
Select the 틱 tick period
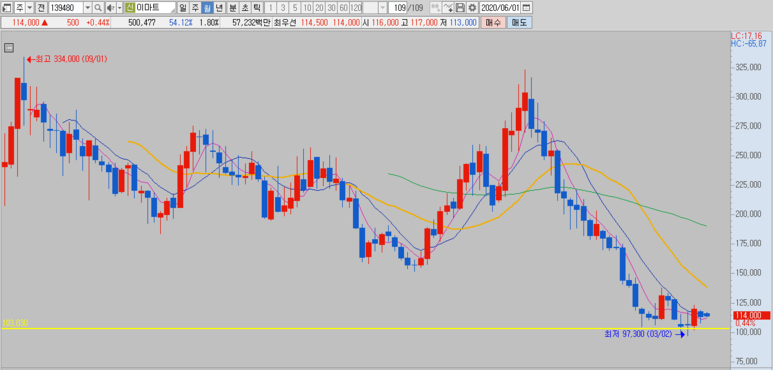click(256, 7)
